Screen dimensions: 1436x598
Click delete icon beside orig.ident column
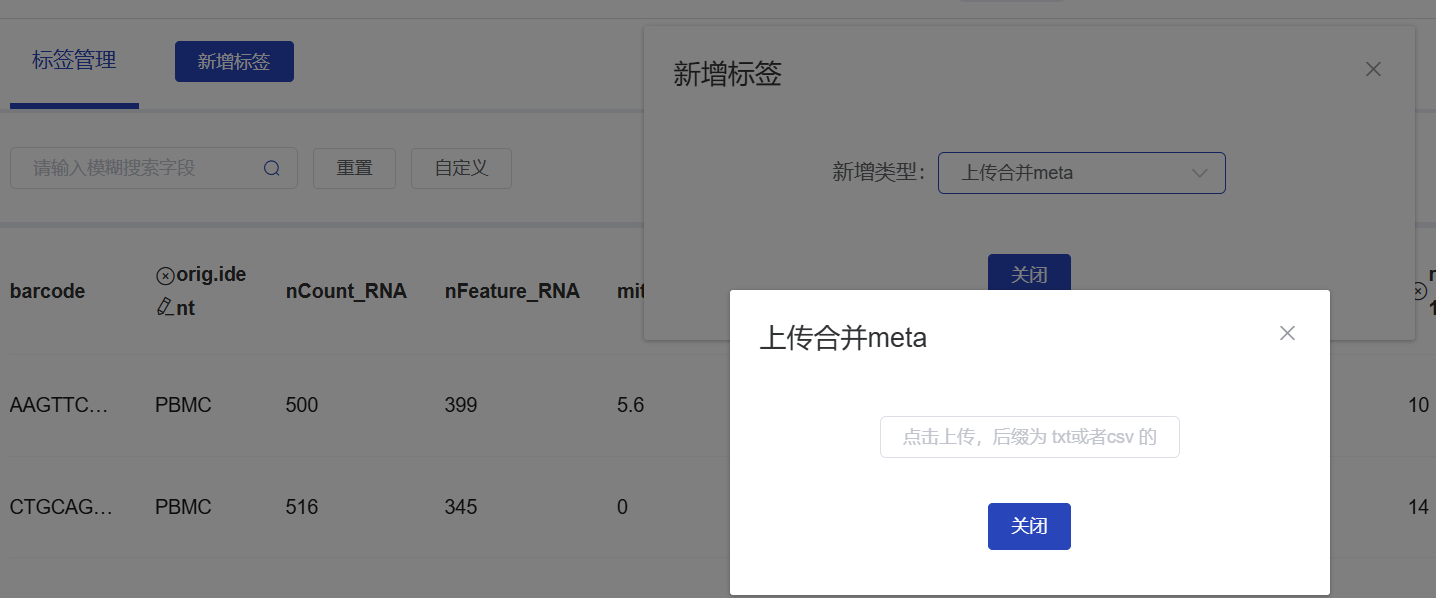pyautogui.click(x=165, y=275)
